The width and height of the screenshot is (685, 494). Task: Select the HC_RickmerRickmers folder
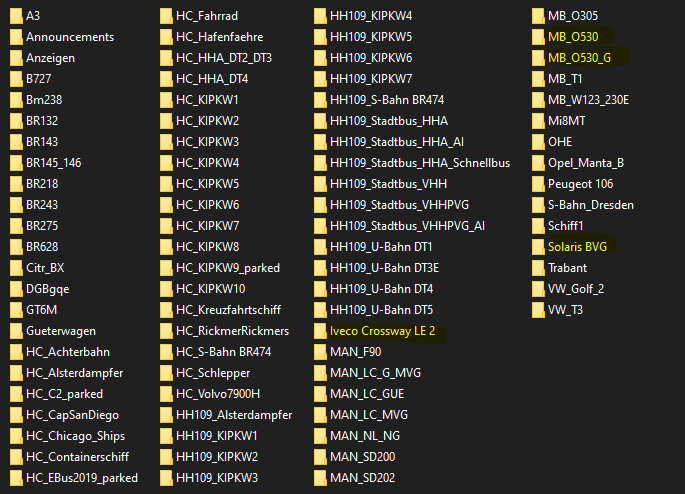(232, 331)
